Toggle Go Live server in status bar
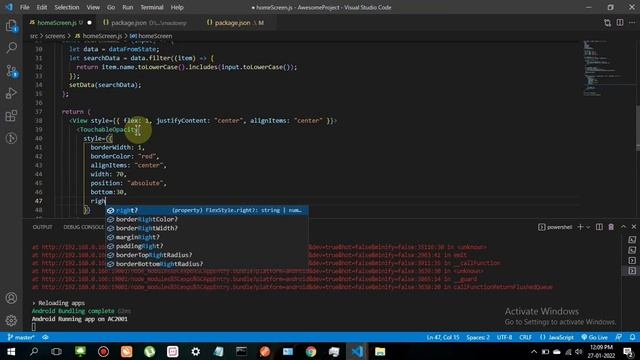The image size is (640, 360). click(x=595, y=337)
